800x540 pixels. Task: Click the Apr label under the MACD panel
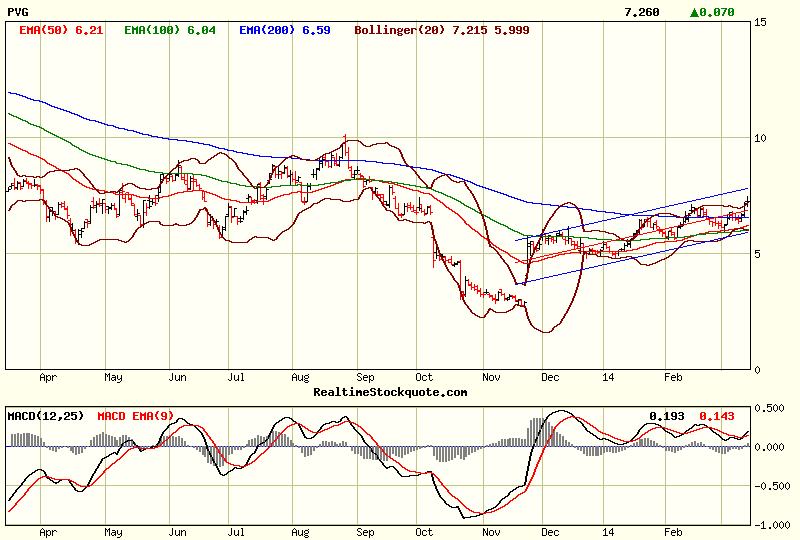pyautogui.click(x=47, y=533)
